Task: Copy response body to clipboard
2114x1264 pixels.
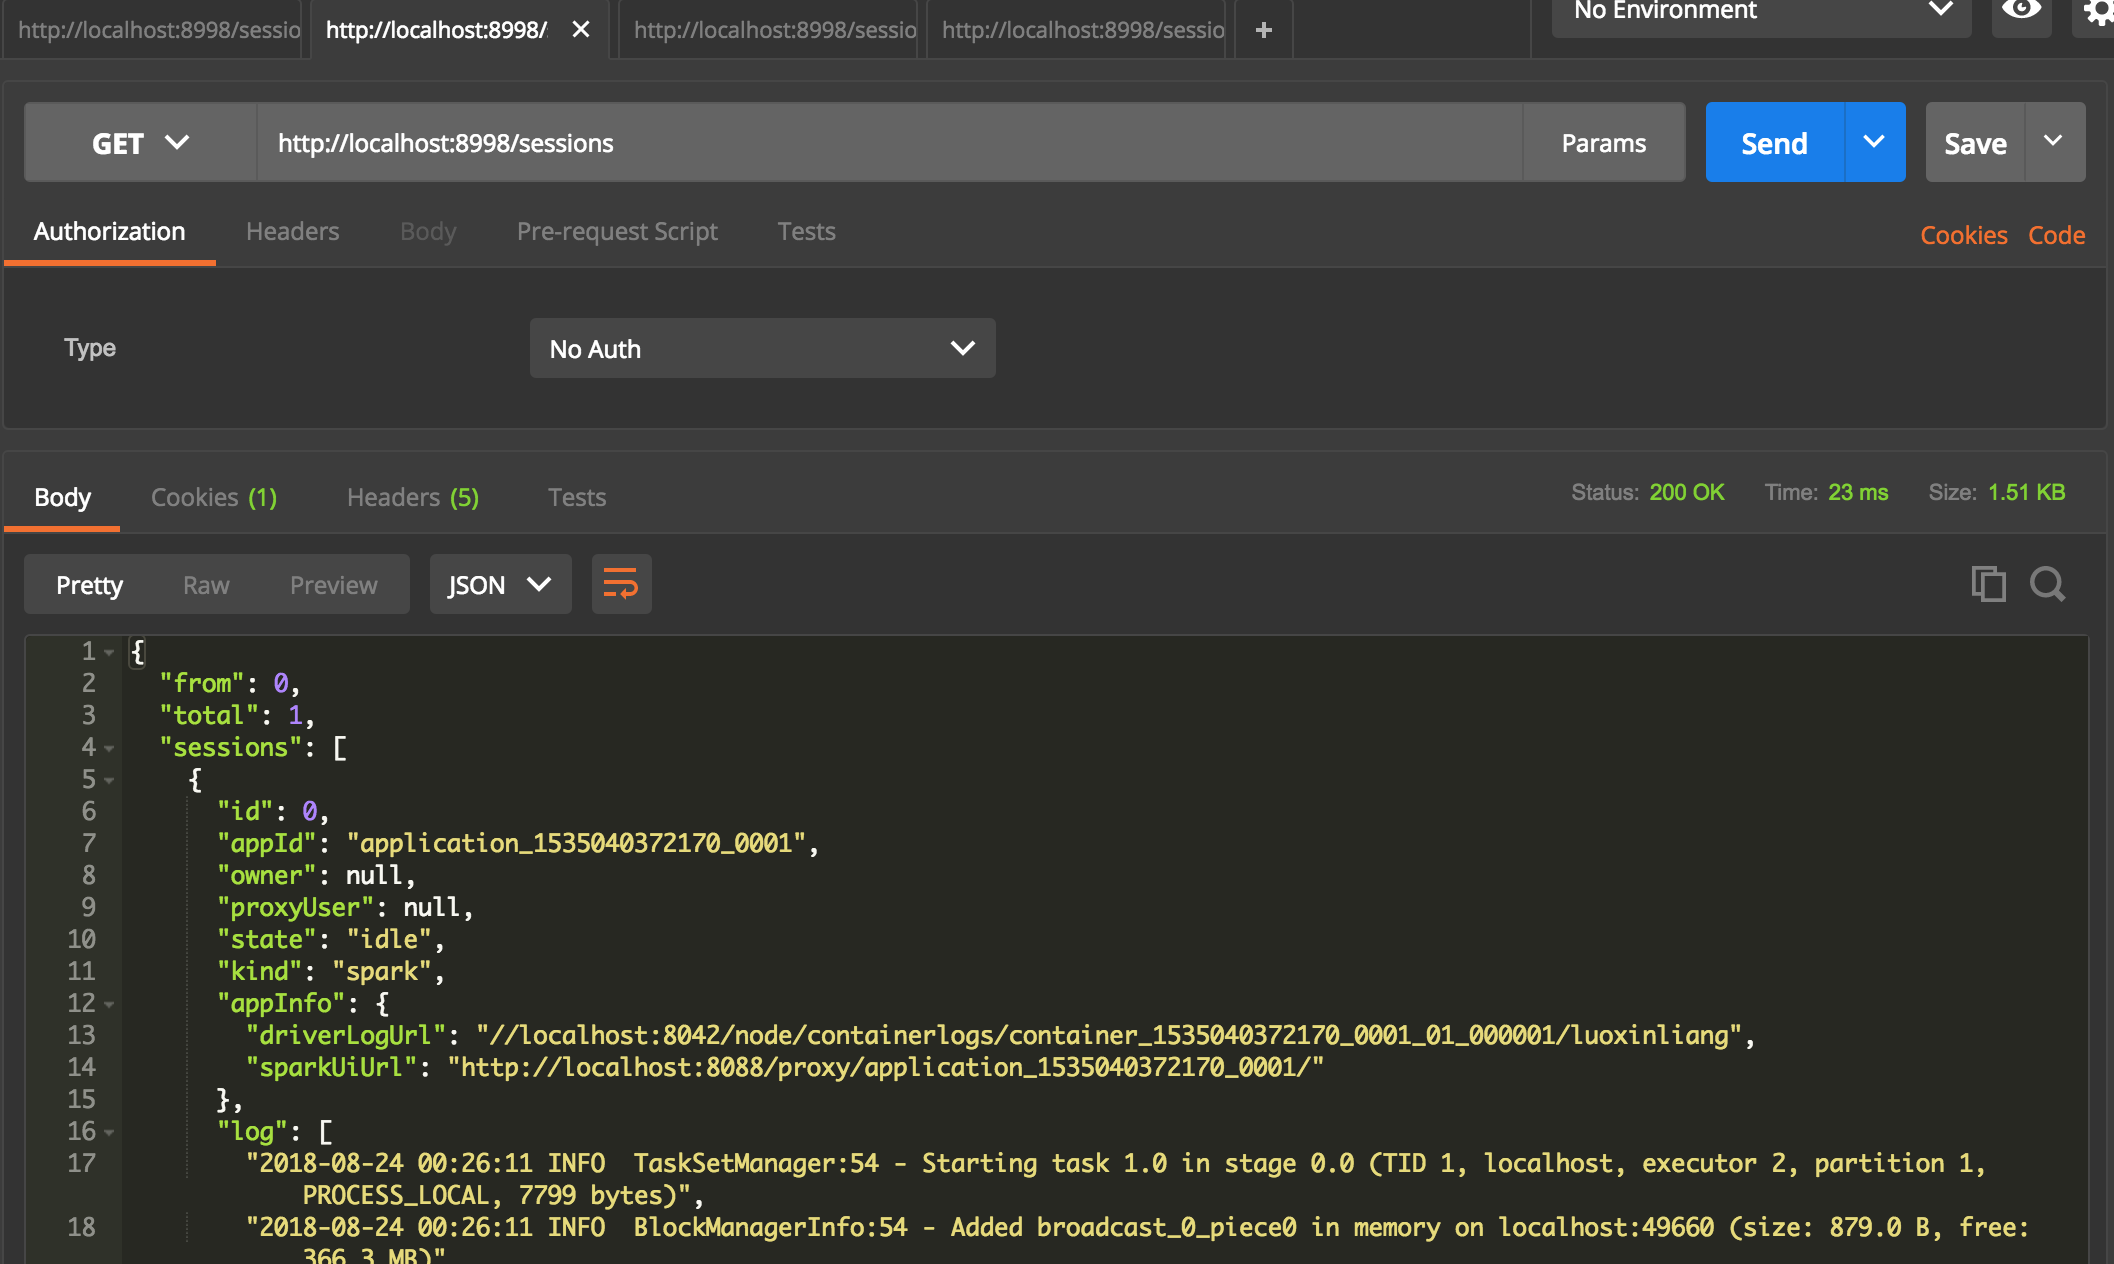Action: [x=1988, y=584]
